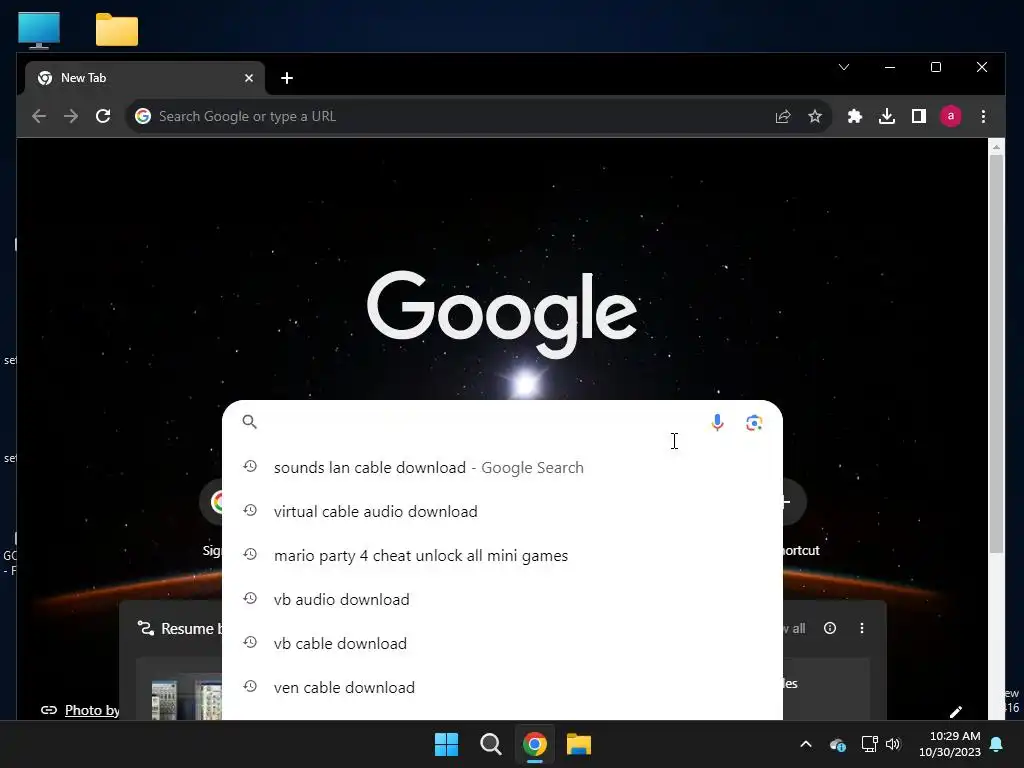Choose suggestion 'ven cable download'
Screen dimensions: 1024x768
(502, 688)
